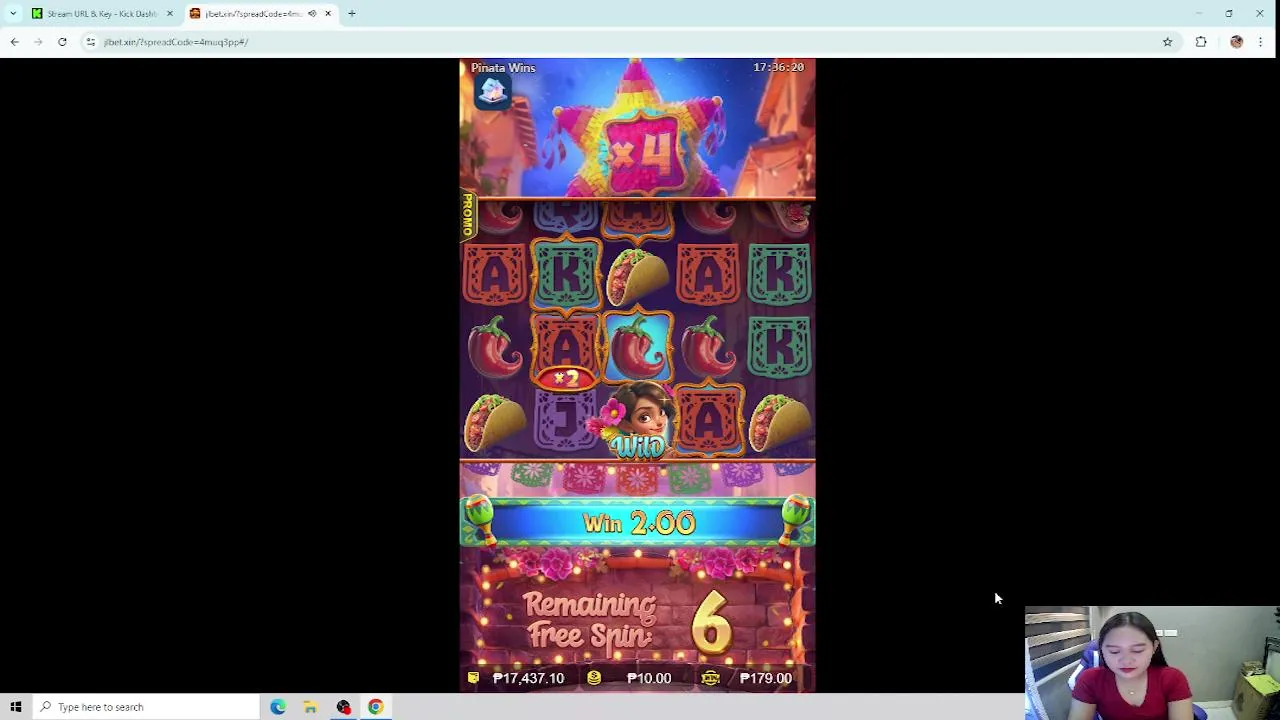Open the browser extensions puzzle icon
This screenshot has height=720, width=1280.
(x=1201, y=42)
